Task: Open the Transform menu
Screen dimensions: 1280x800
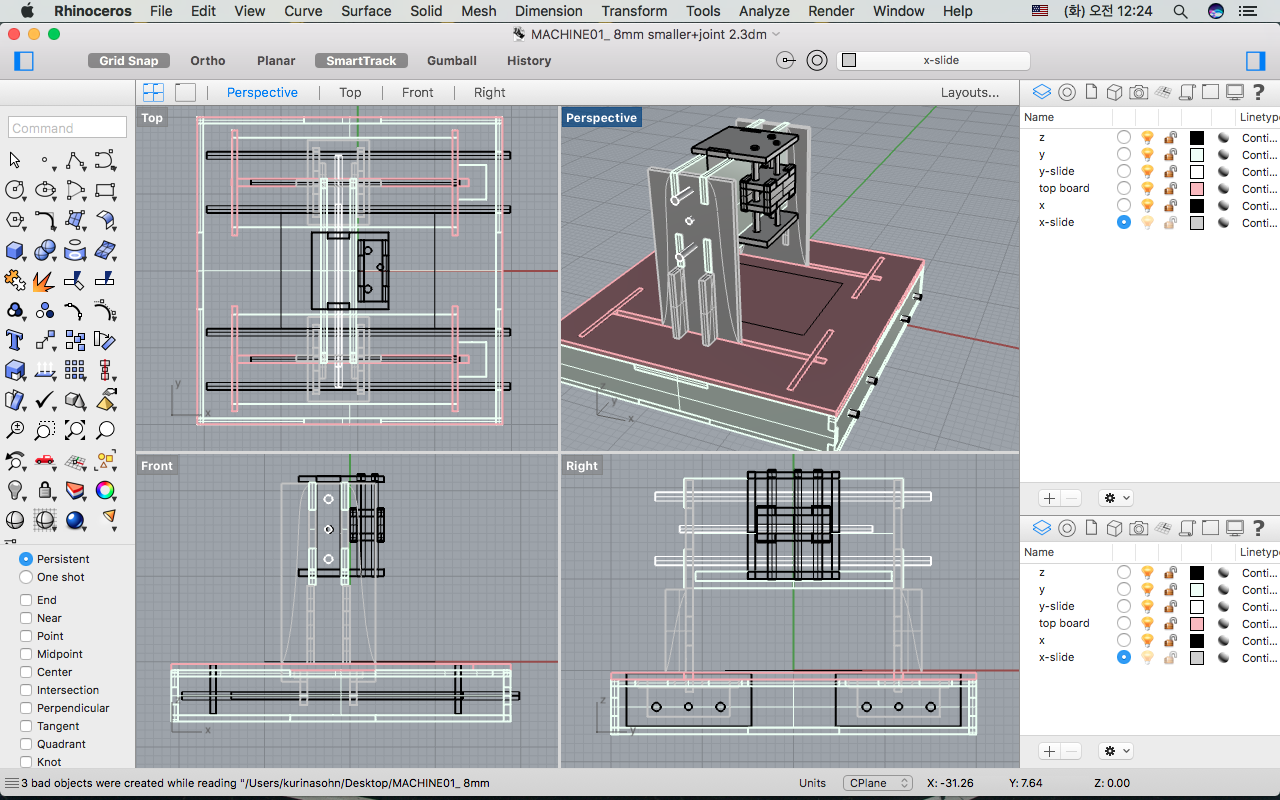Action: pos(634,11)
